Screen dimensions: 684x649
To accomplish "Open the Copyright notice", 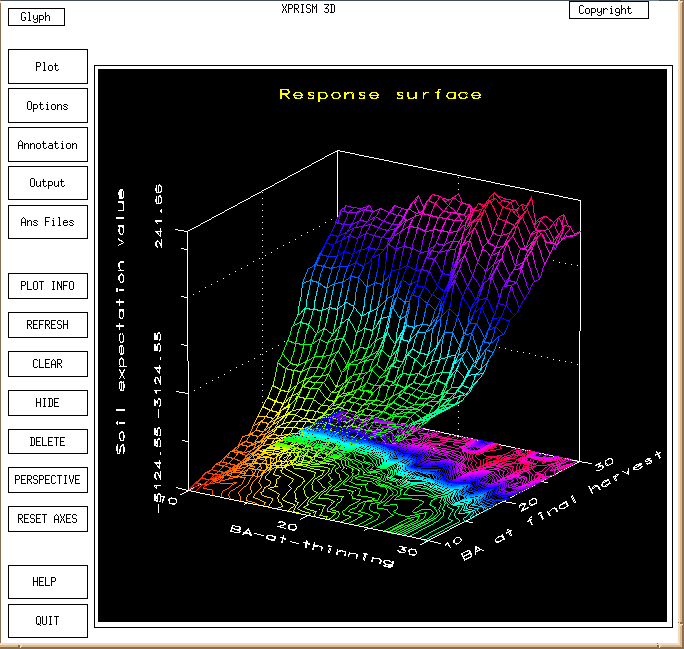I will (608, 10).
